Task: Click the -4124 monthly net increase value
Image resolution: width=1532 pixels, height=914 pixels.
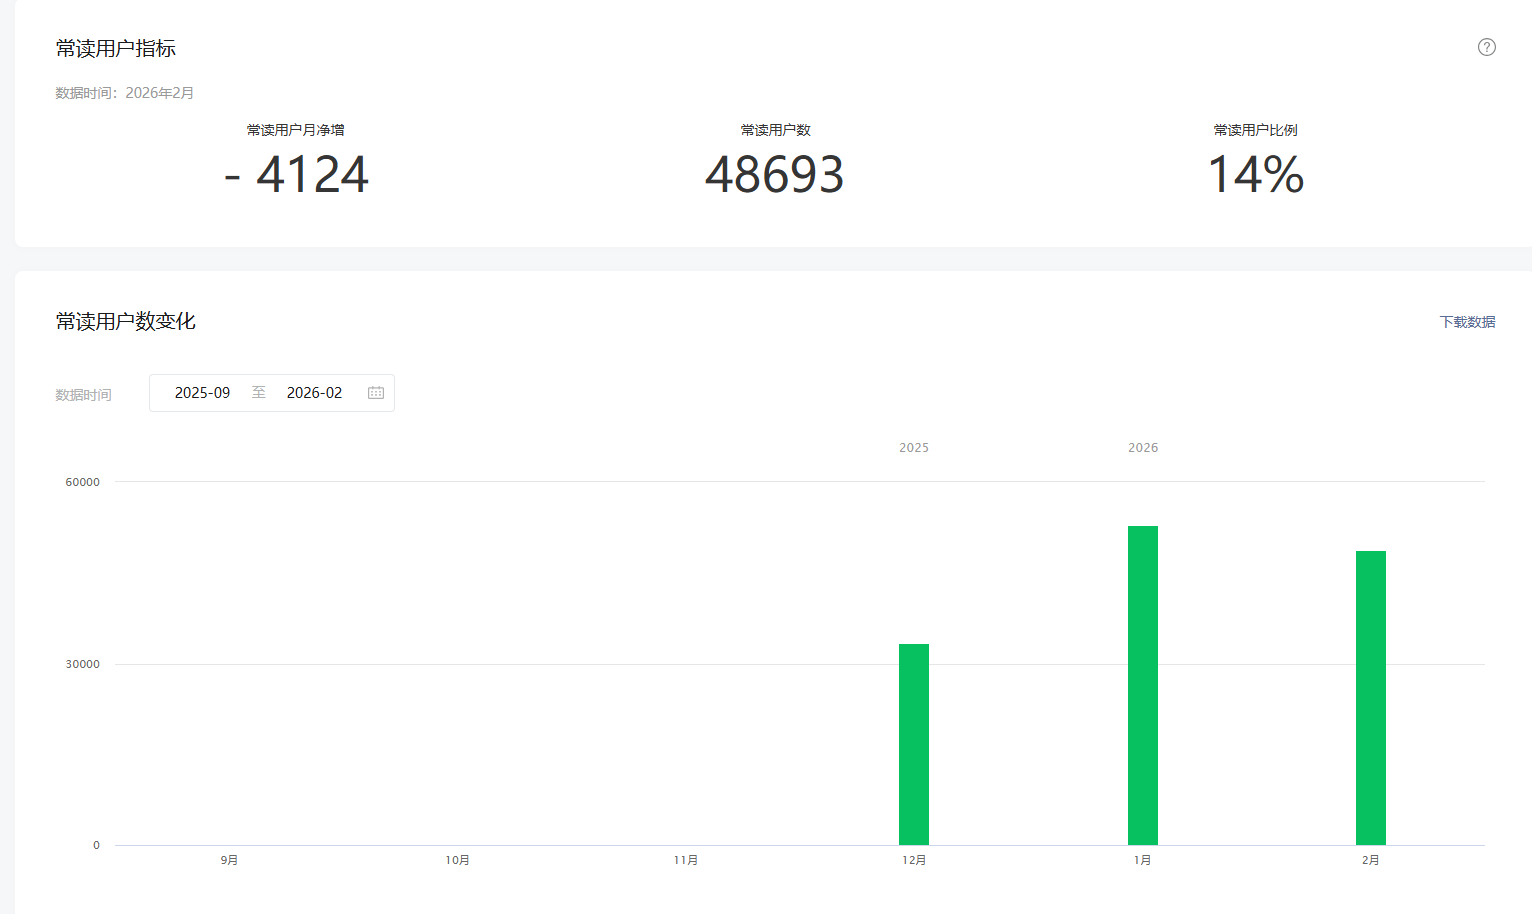Action: [296, 175]
